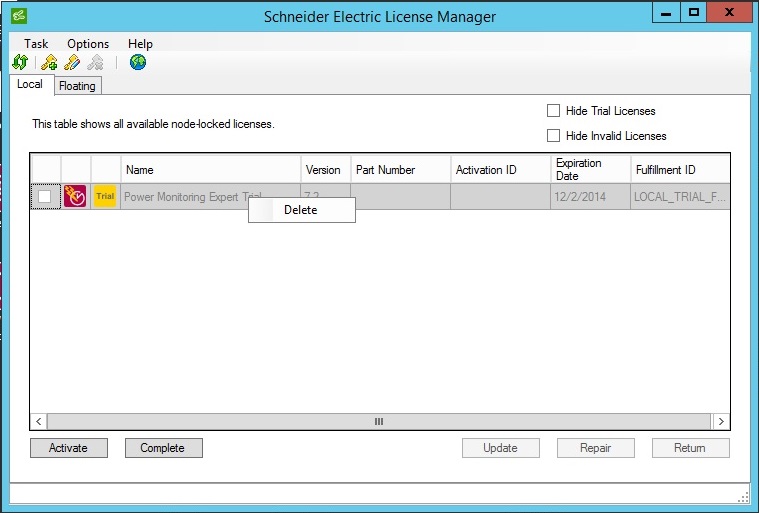The height and width of the screenshot is (513, 759).
Task: Click the Return button
Action: (690, 448)
